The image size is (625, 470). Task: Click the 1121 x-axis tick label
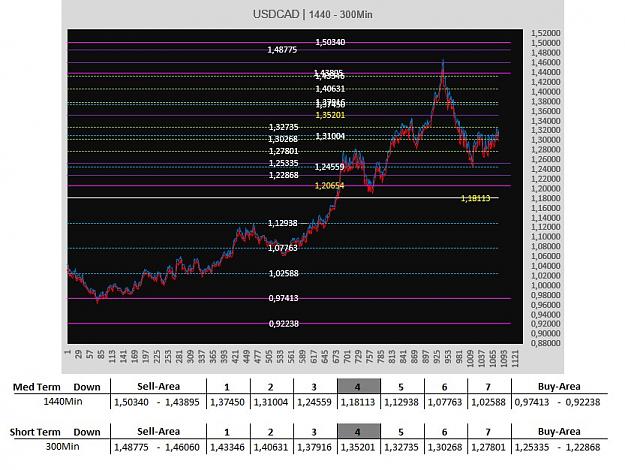[x=516, y=358]
